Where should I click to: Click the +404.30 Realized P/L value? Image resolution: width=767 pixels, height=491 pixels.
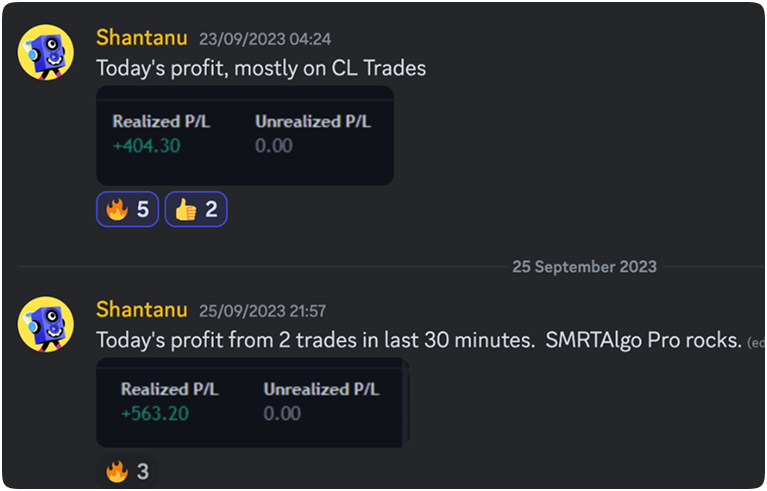[x=146, y=146]
